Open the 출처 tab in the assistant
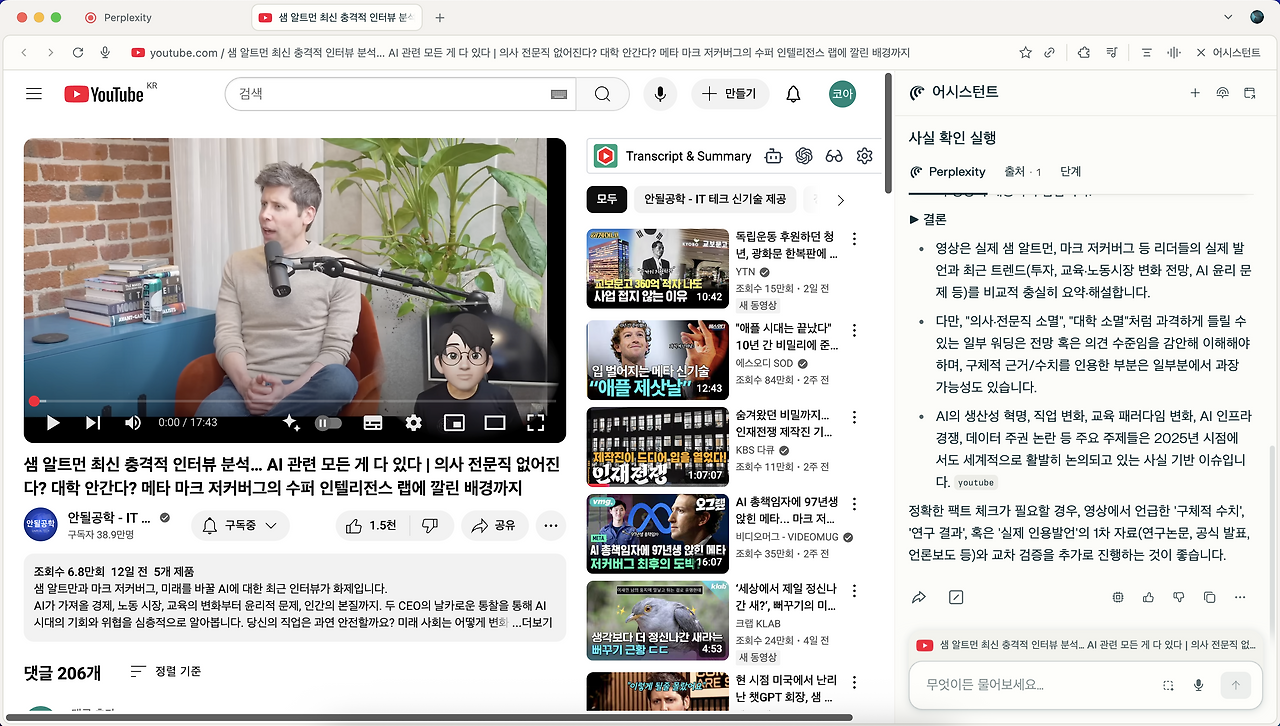This screenshot has height=726, width=1280. pyautogui.click(x=1022, y=171)
